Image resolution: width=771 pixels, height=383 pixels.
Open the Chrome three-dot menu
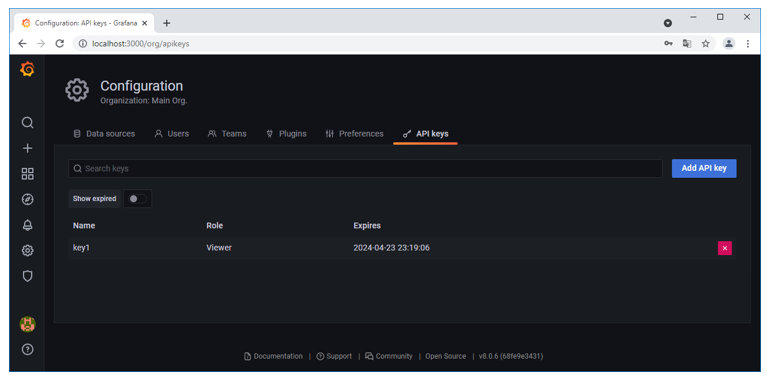point(747,44)
